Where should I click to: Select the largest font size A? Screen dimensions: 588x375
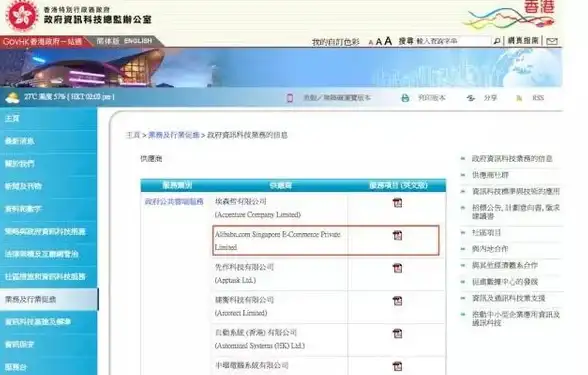[x=388, y=41]
